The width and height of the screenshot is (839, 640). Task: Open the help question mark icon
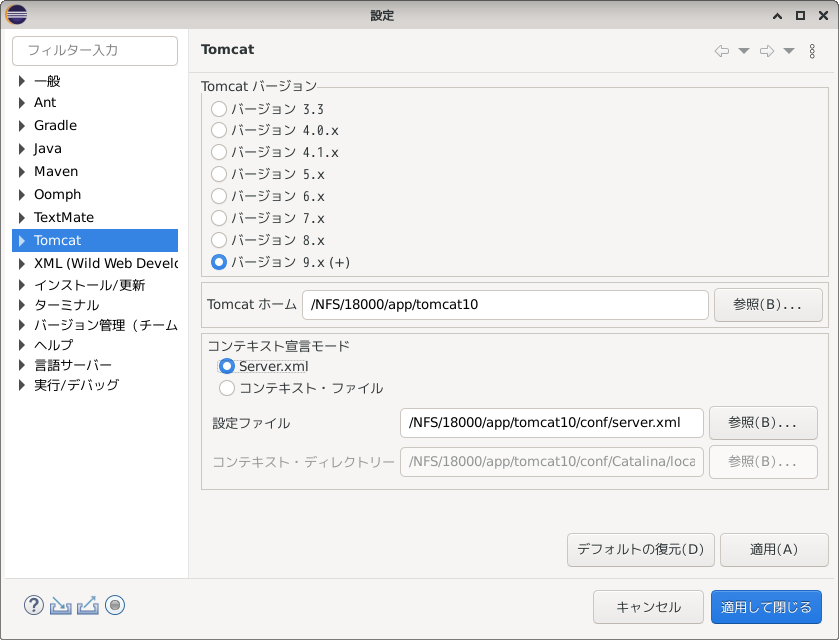pos(34,605)
